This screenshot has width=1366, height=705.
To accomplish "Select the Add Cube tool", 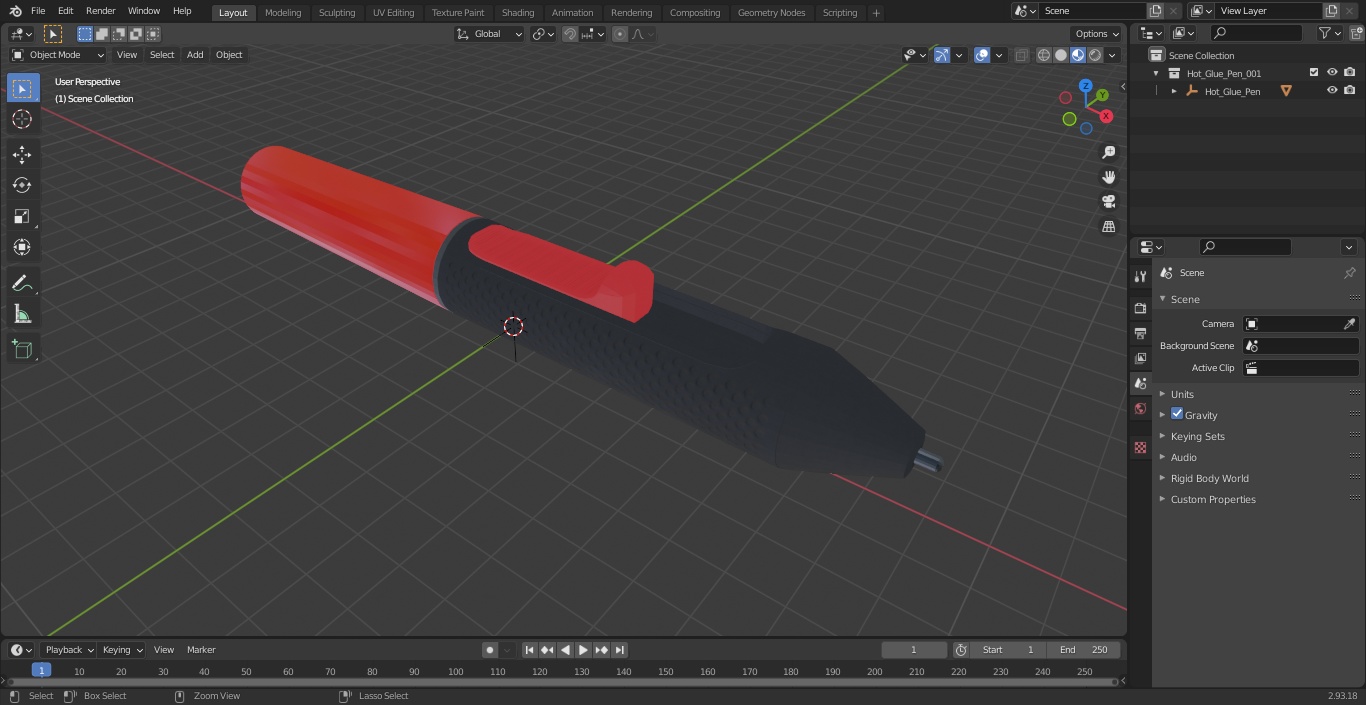I will 22,350.
